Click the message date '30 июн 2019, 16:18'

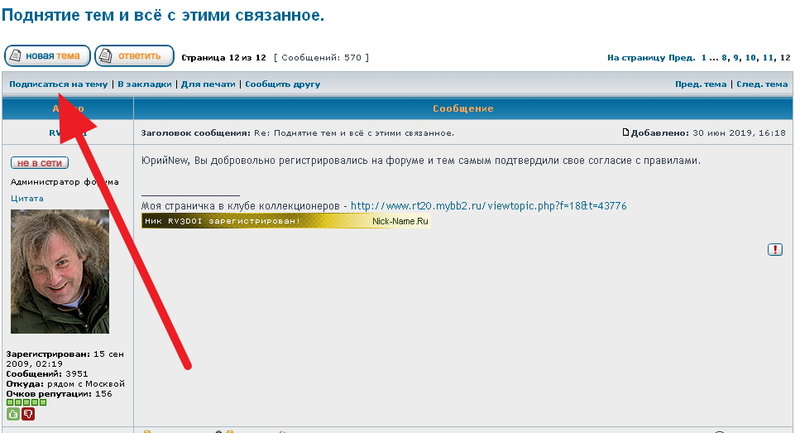[x=739, y=133]
